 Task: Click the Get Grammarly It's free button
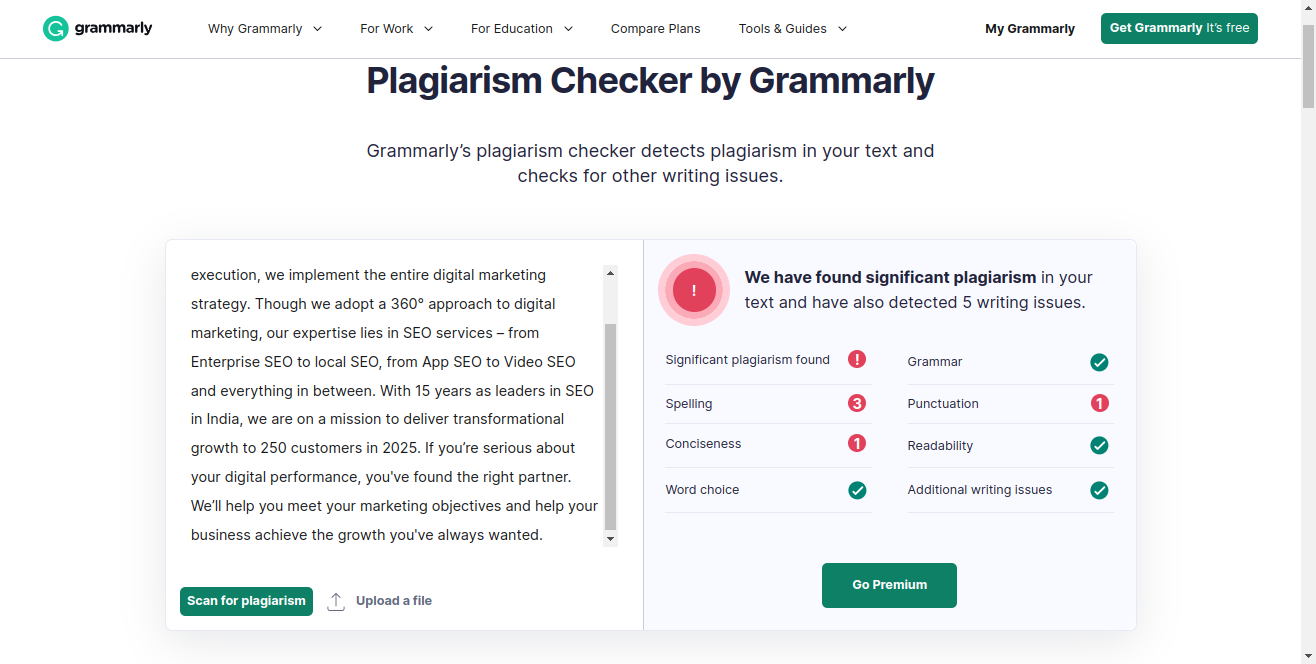click(1179, 28)
